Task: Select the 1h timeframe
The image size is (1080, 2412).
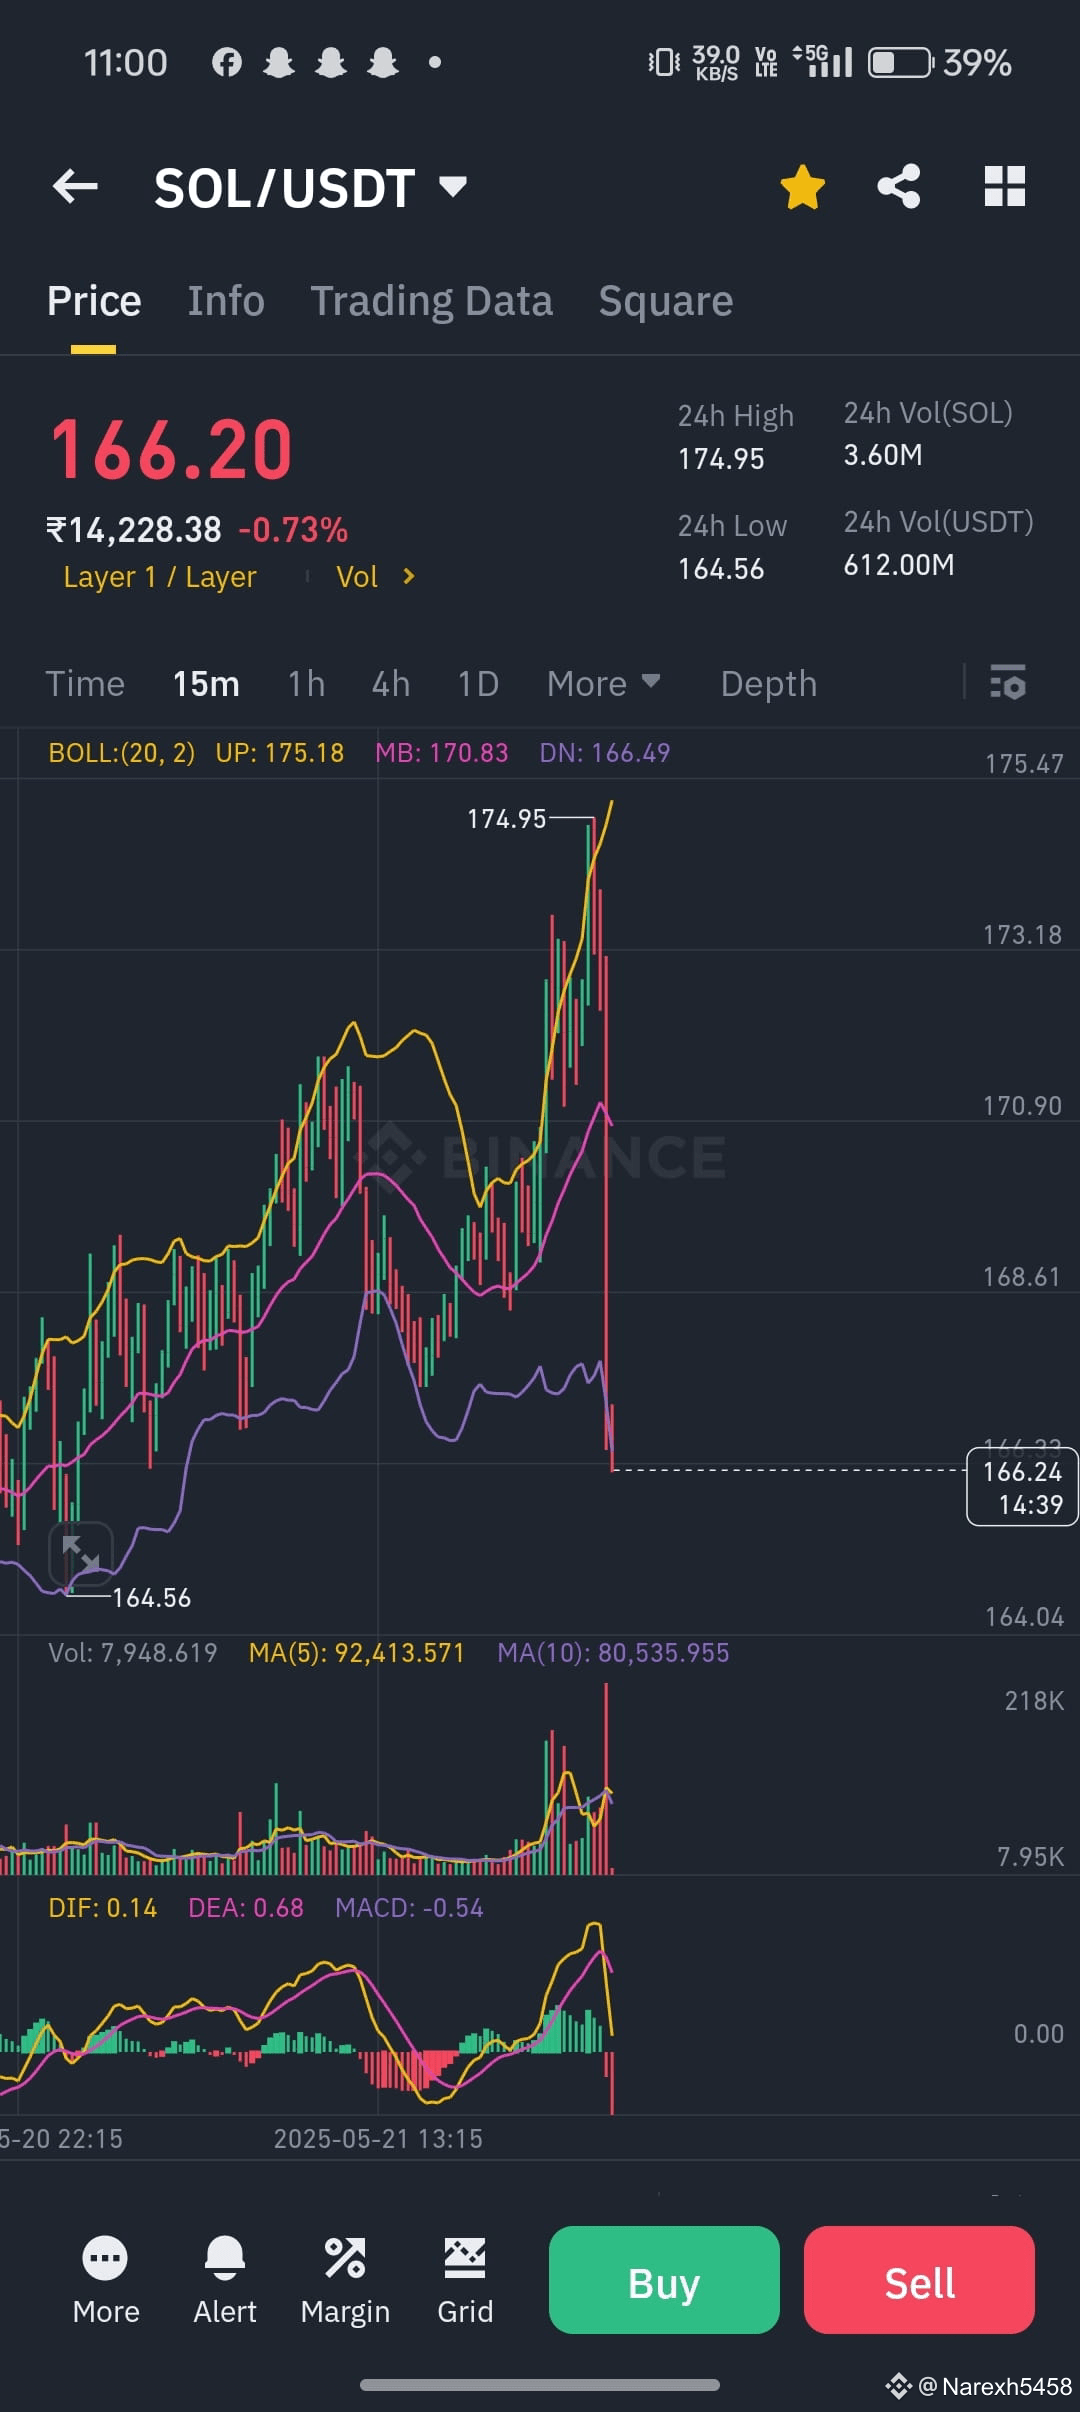Action: pos(306,684)
